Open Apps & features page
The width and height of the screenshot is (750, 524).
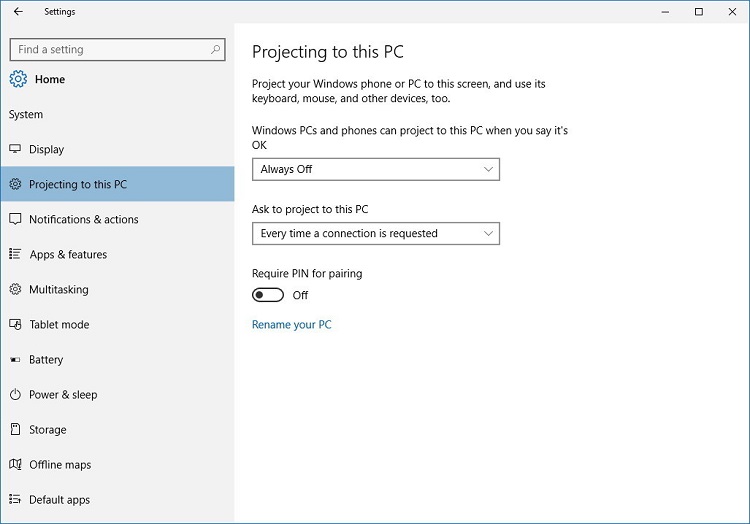(x=118, y=254)
